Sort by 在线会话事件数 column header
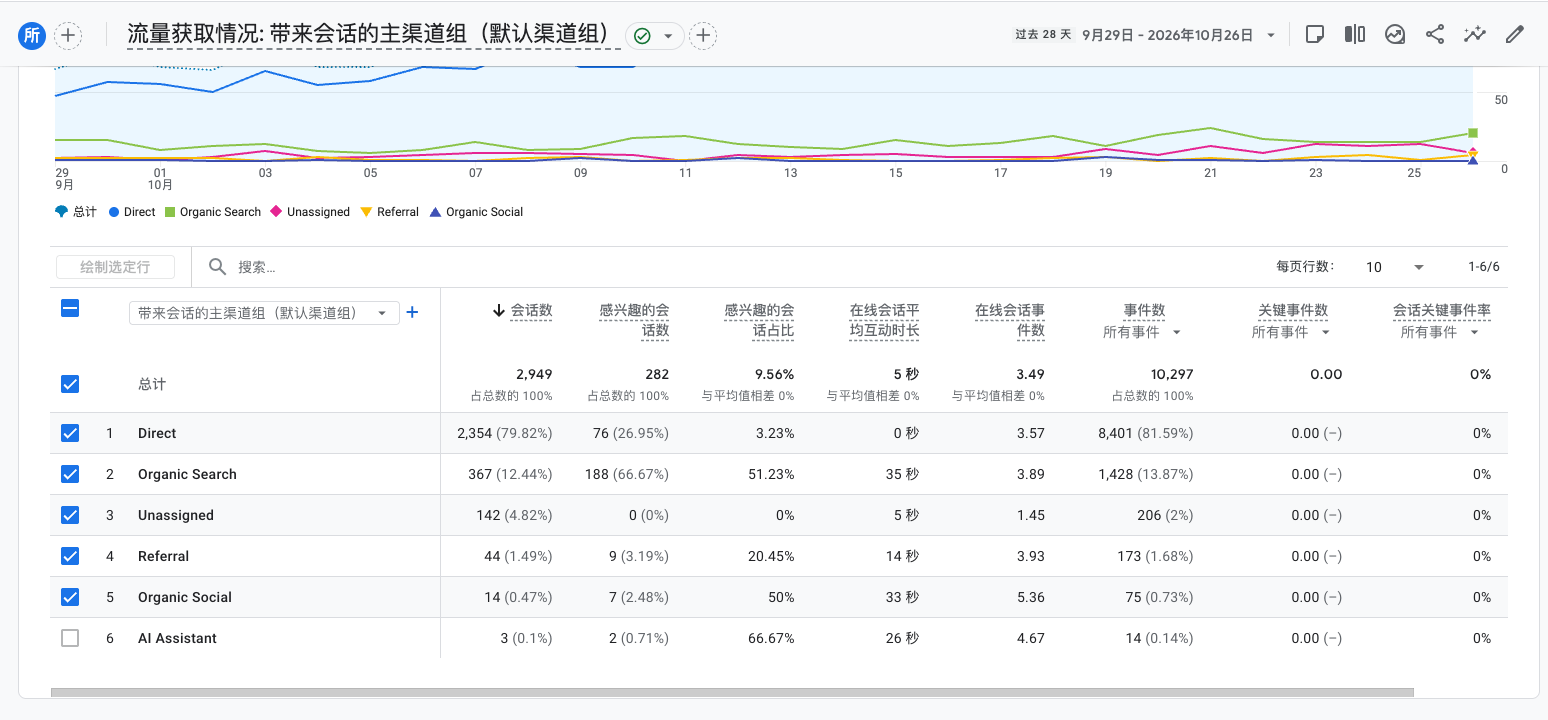This screenshot has width=1548, height=720. [1009, 320]
